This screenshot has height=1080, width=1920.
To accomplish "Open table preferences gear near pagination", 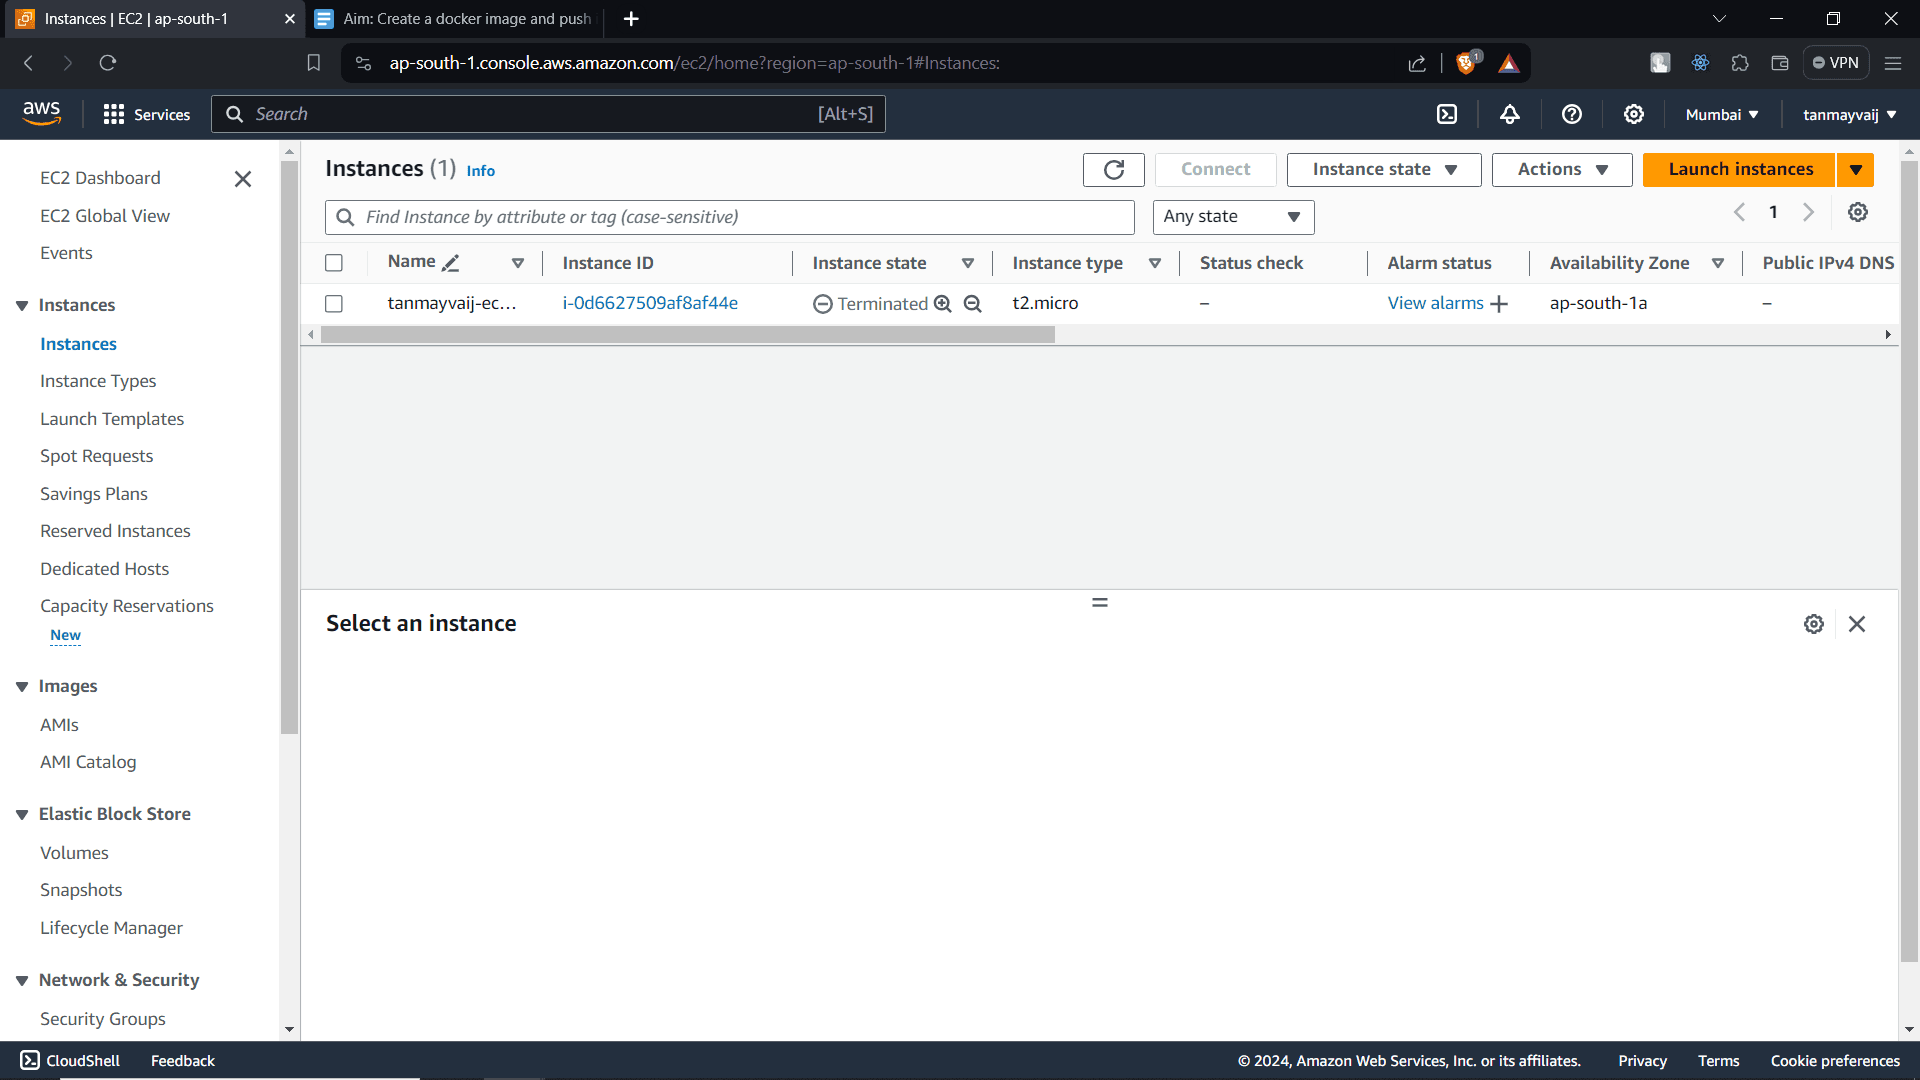I will point(1858,212).
